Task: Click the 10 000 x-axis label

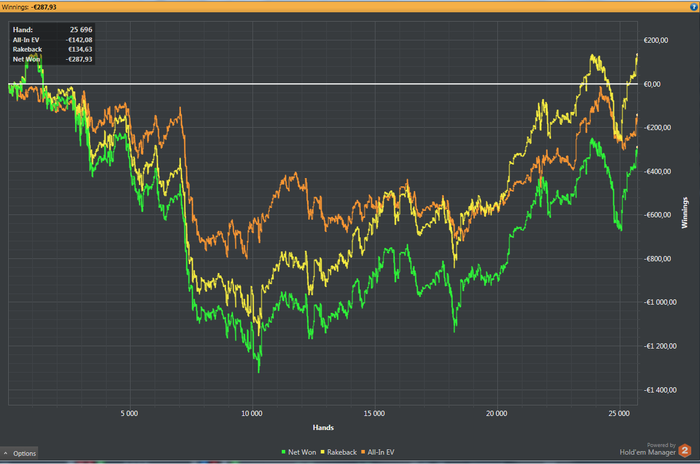Action: click(252, 414)
